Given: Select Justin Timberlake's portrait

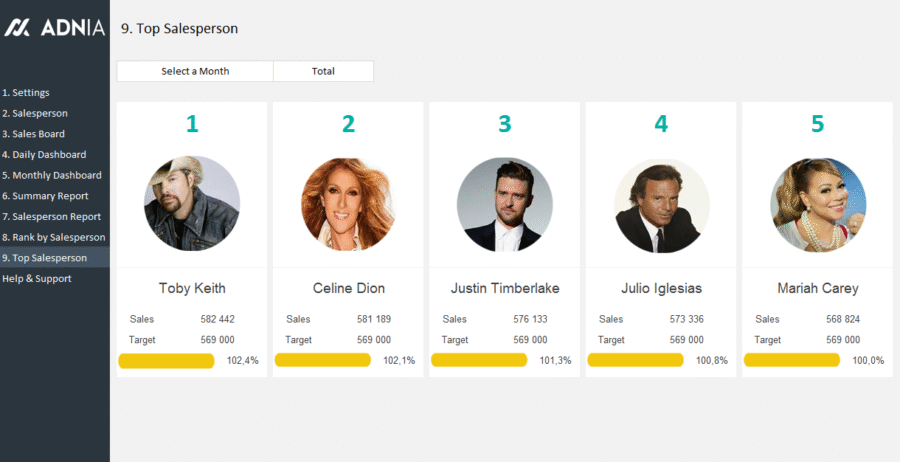Looking at the screenshot, I should [504, 204].
